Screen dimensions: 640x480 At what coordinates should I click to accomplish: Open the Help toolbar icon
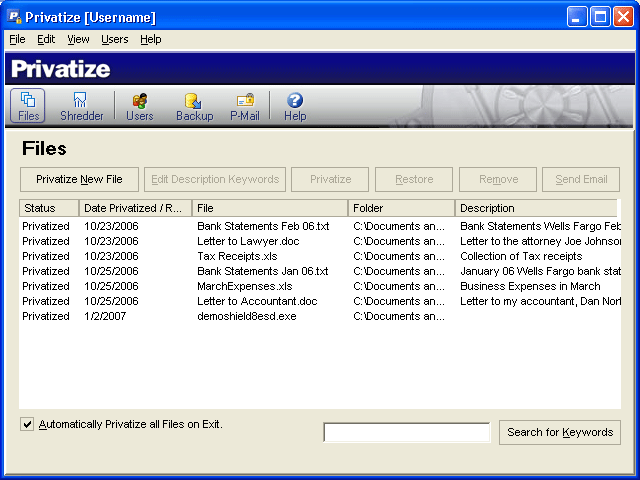pos(295,107)
